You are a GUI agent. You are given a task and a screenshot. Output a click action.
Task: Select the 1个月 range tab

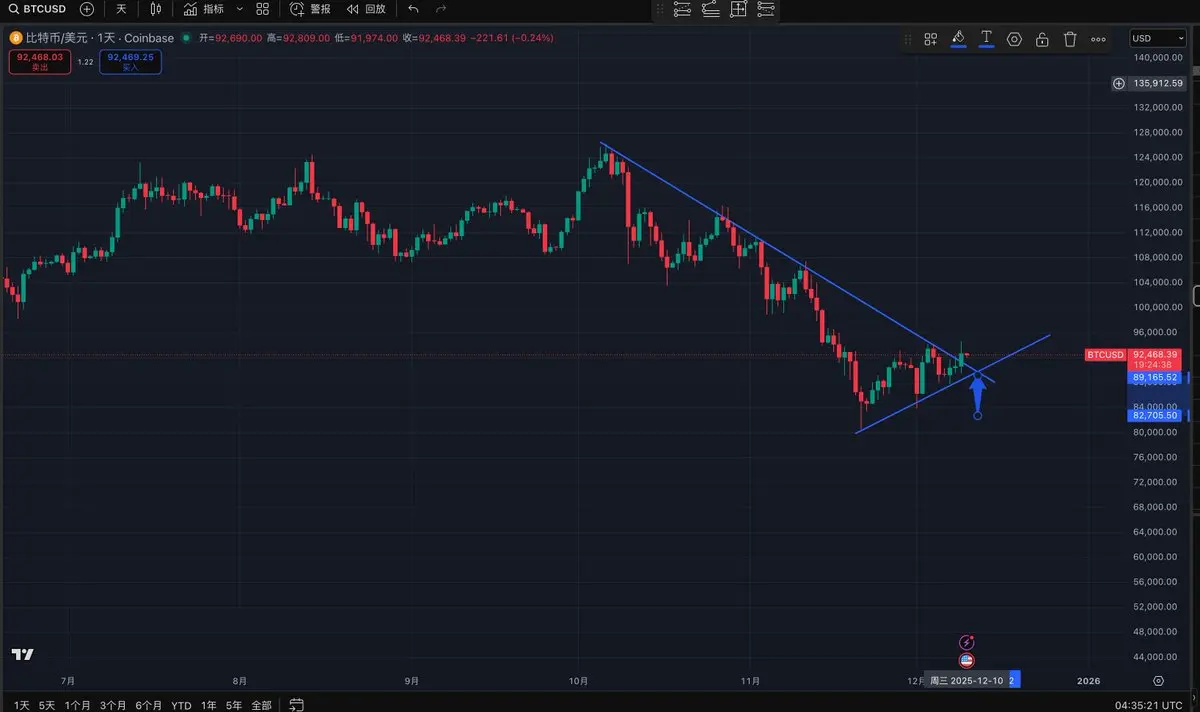pyautogui.click(x=78, y=705)
